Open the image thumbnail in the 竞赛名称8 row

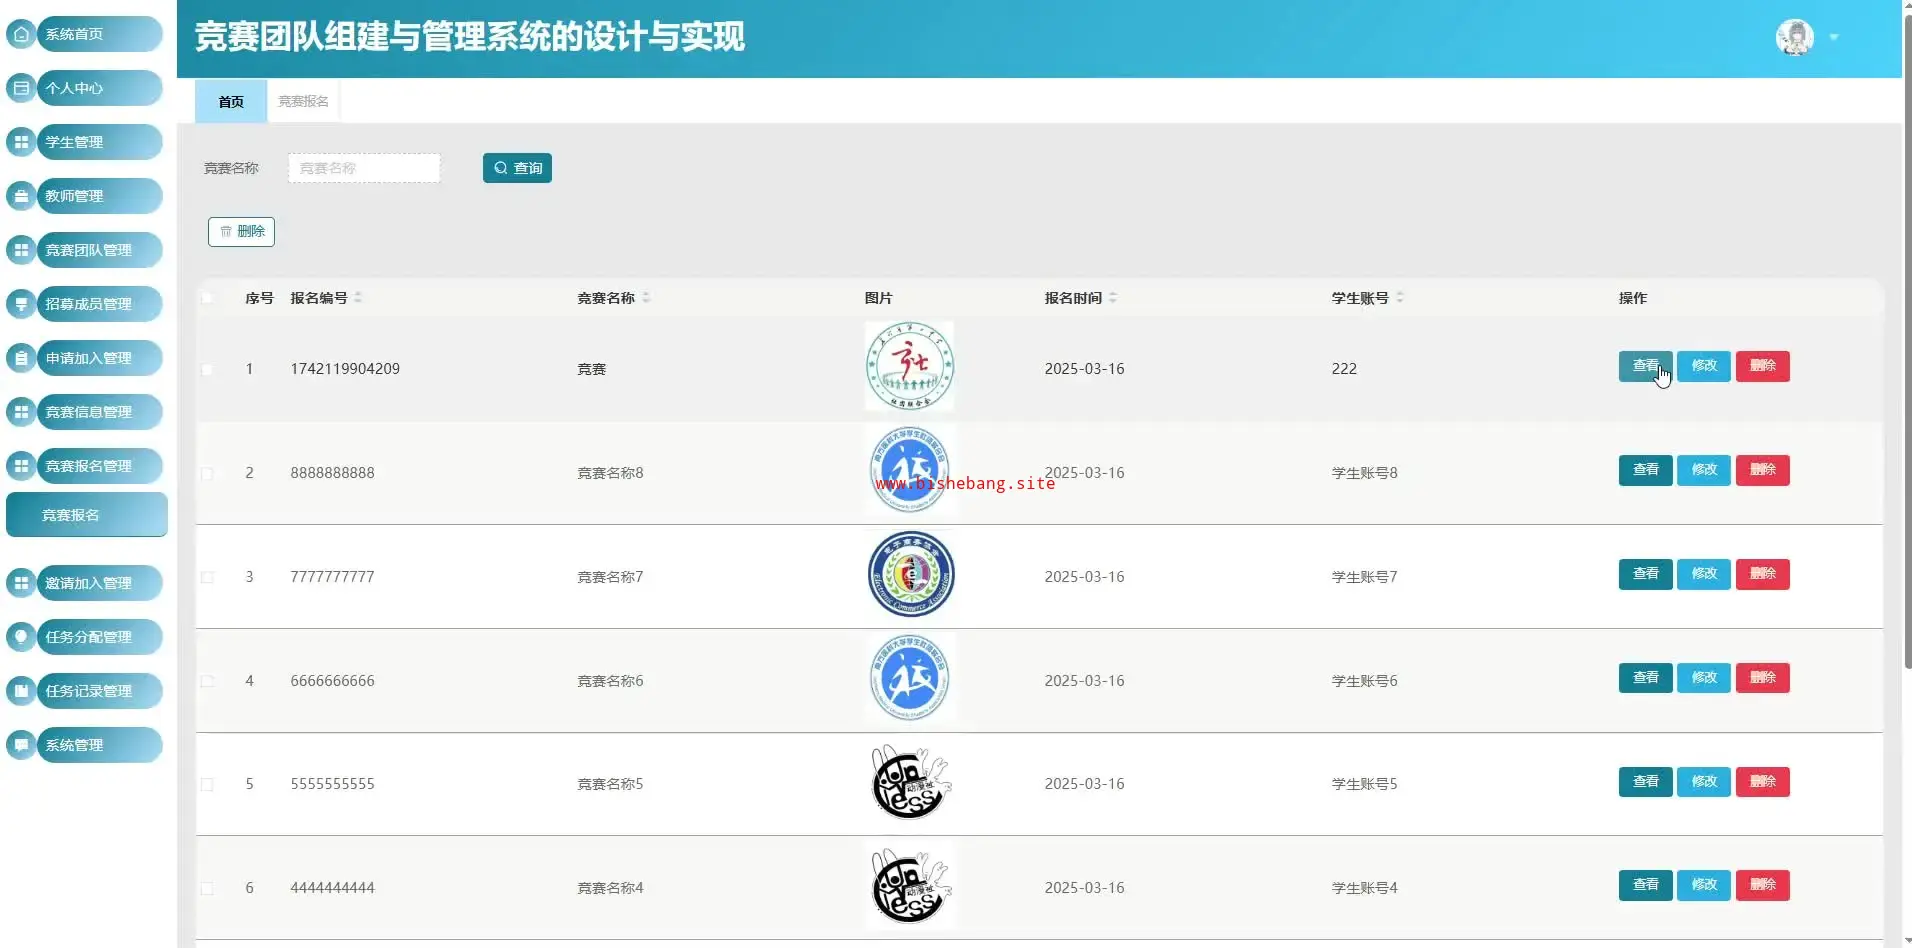point(910,470)
